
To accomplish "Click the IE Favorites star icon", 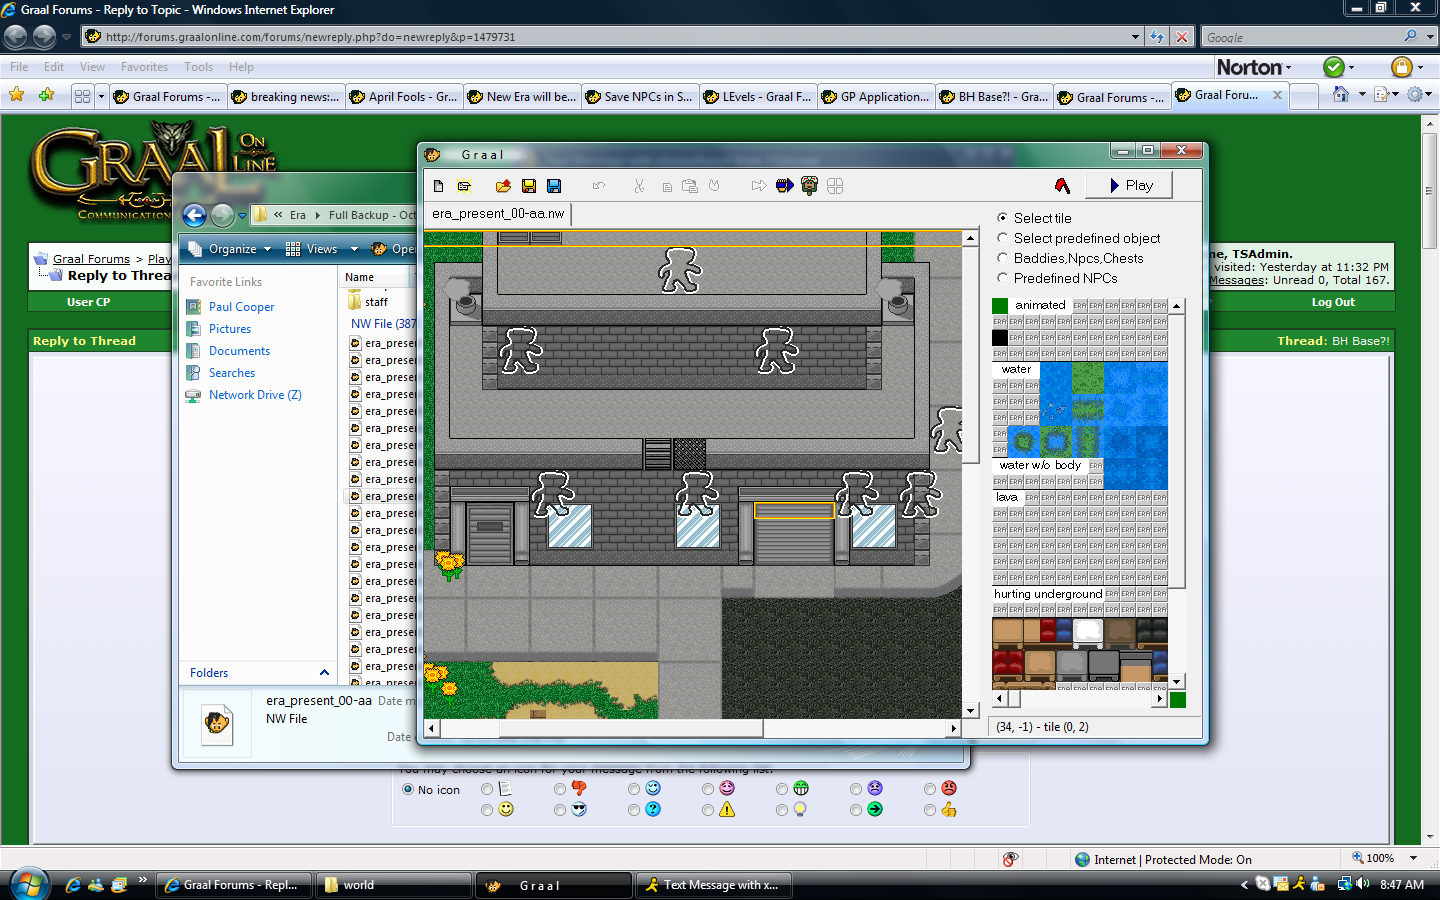I will click(x=17, y=95).
